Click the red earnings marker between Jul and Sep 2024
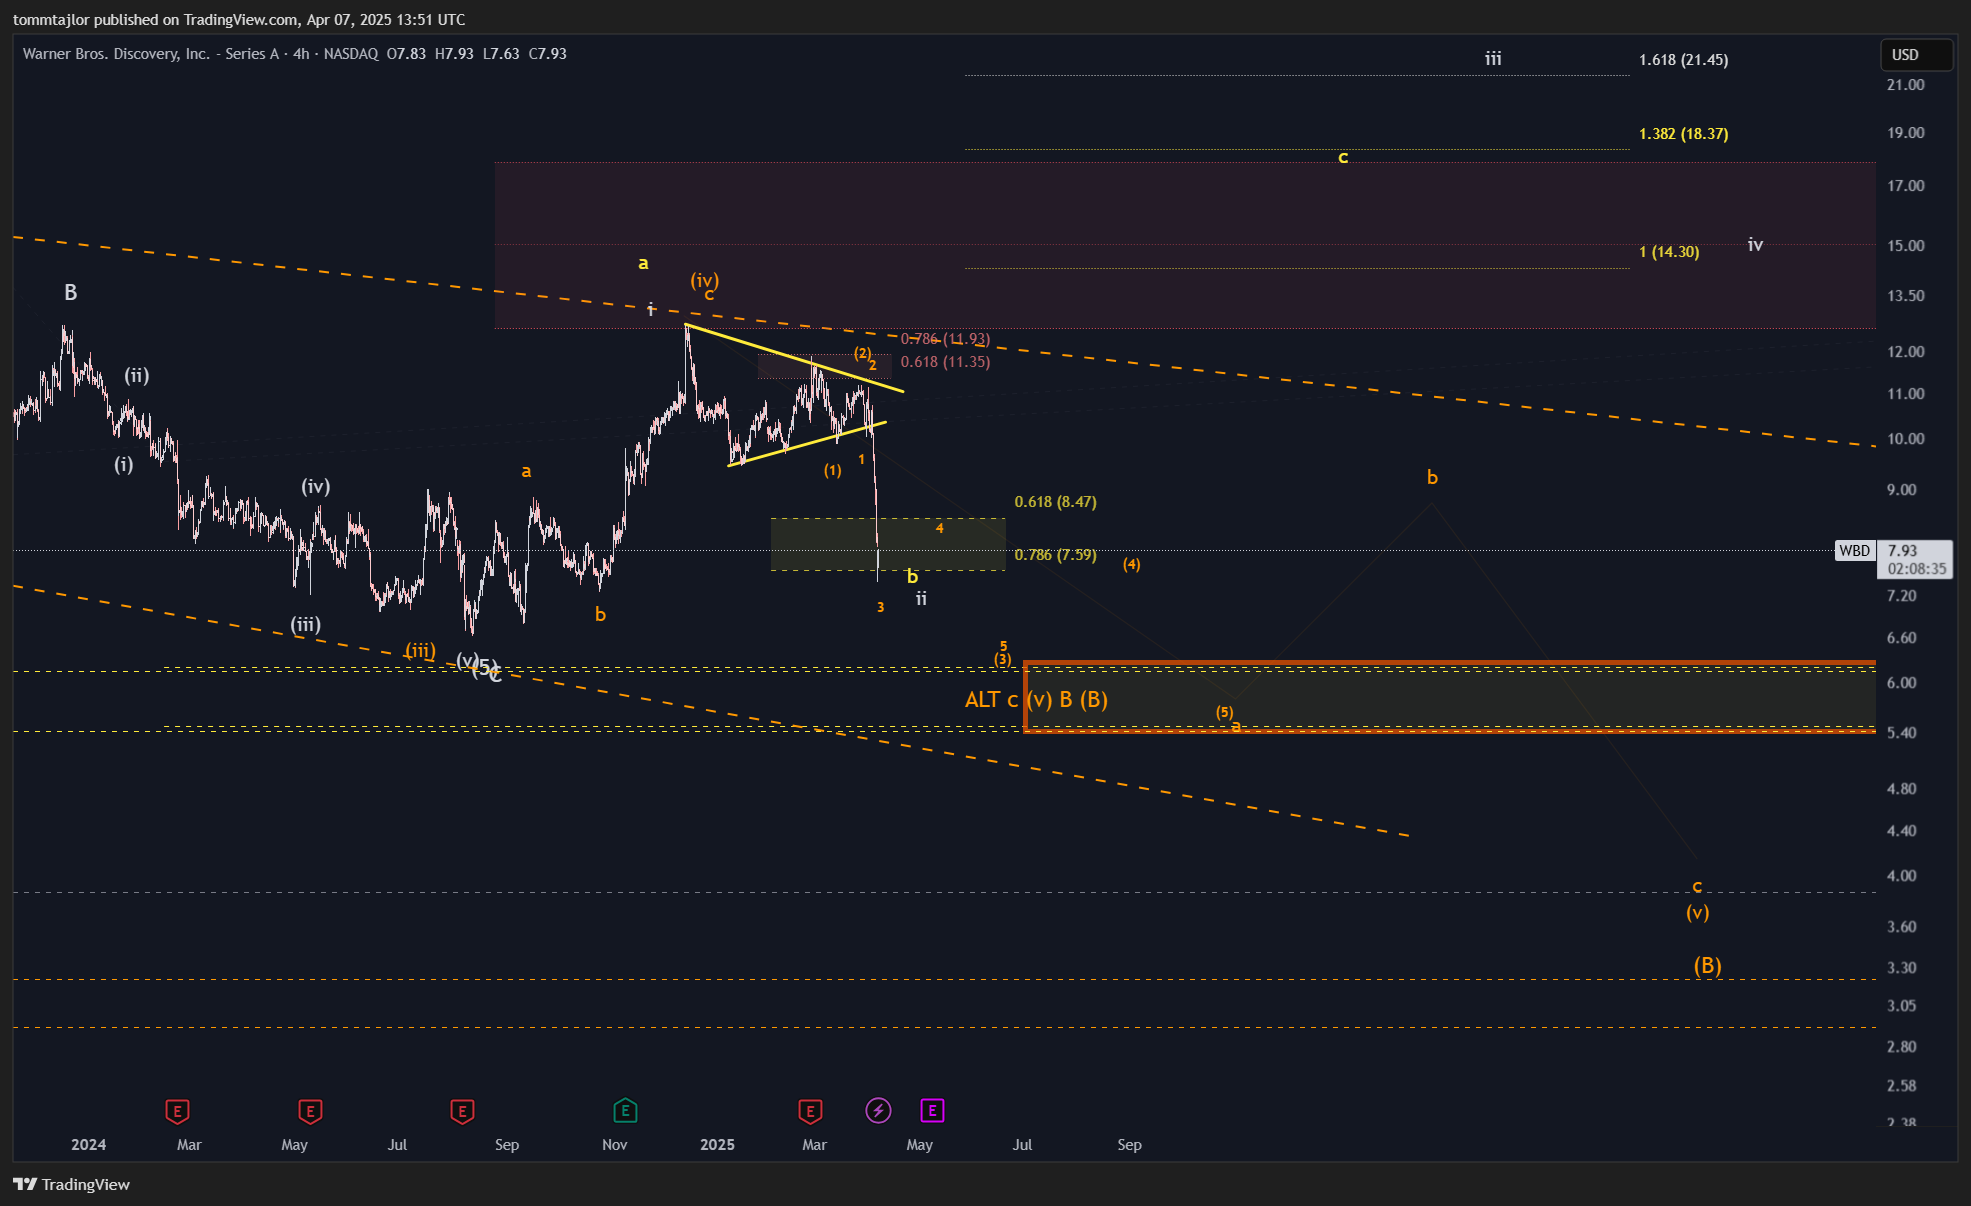The height and width of the screenshot is (1206, 1971). coord(462,1111)
